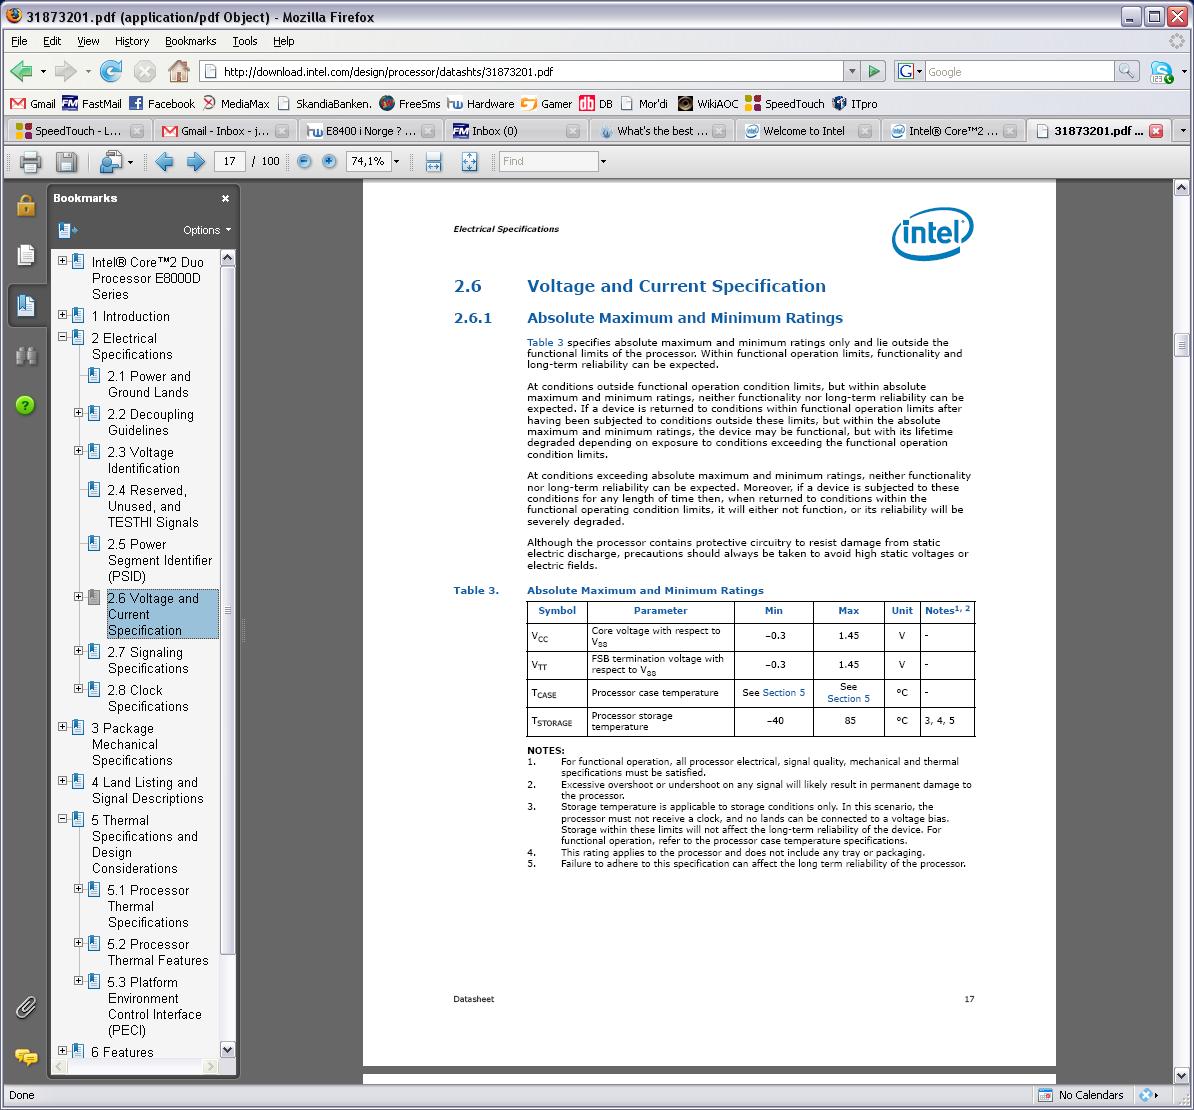Collapse the 2 Electrical Specifications bookmark
The height and width of the screenshot is (1110, 1194).
(62, 336)
